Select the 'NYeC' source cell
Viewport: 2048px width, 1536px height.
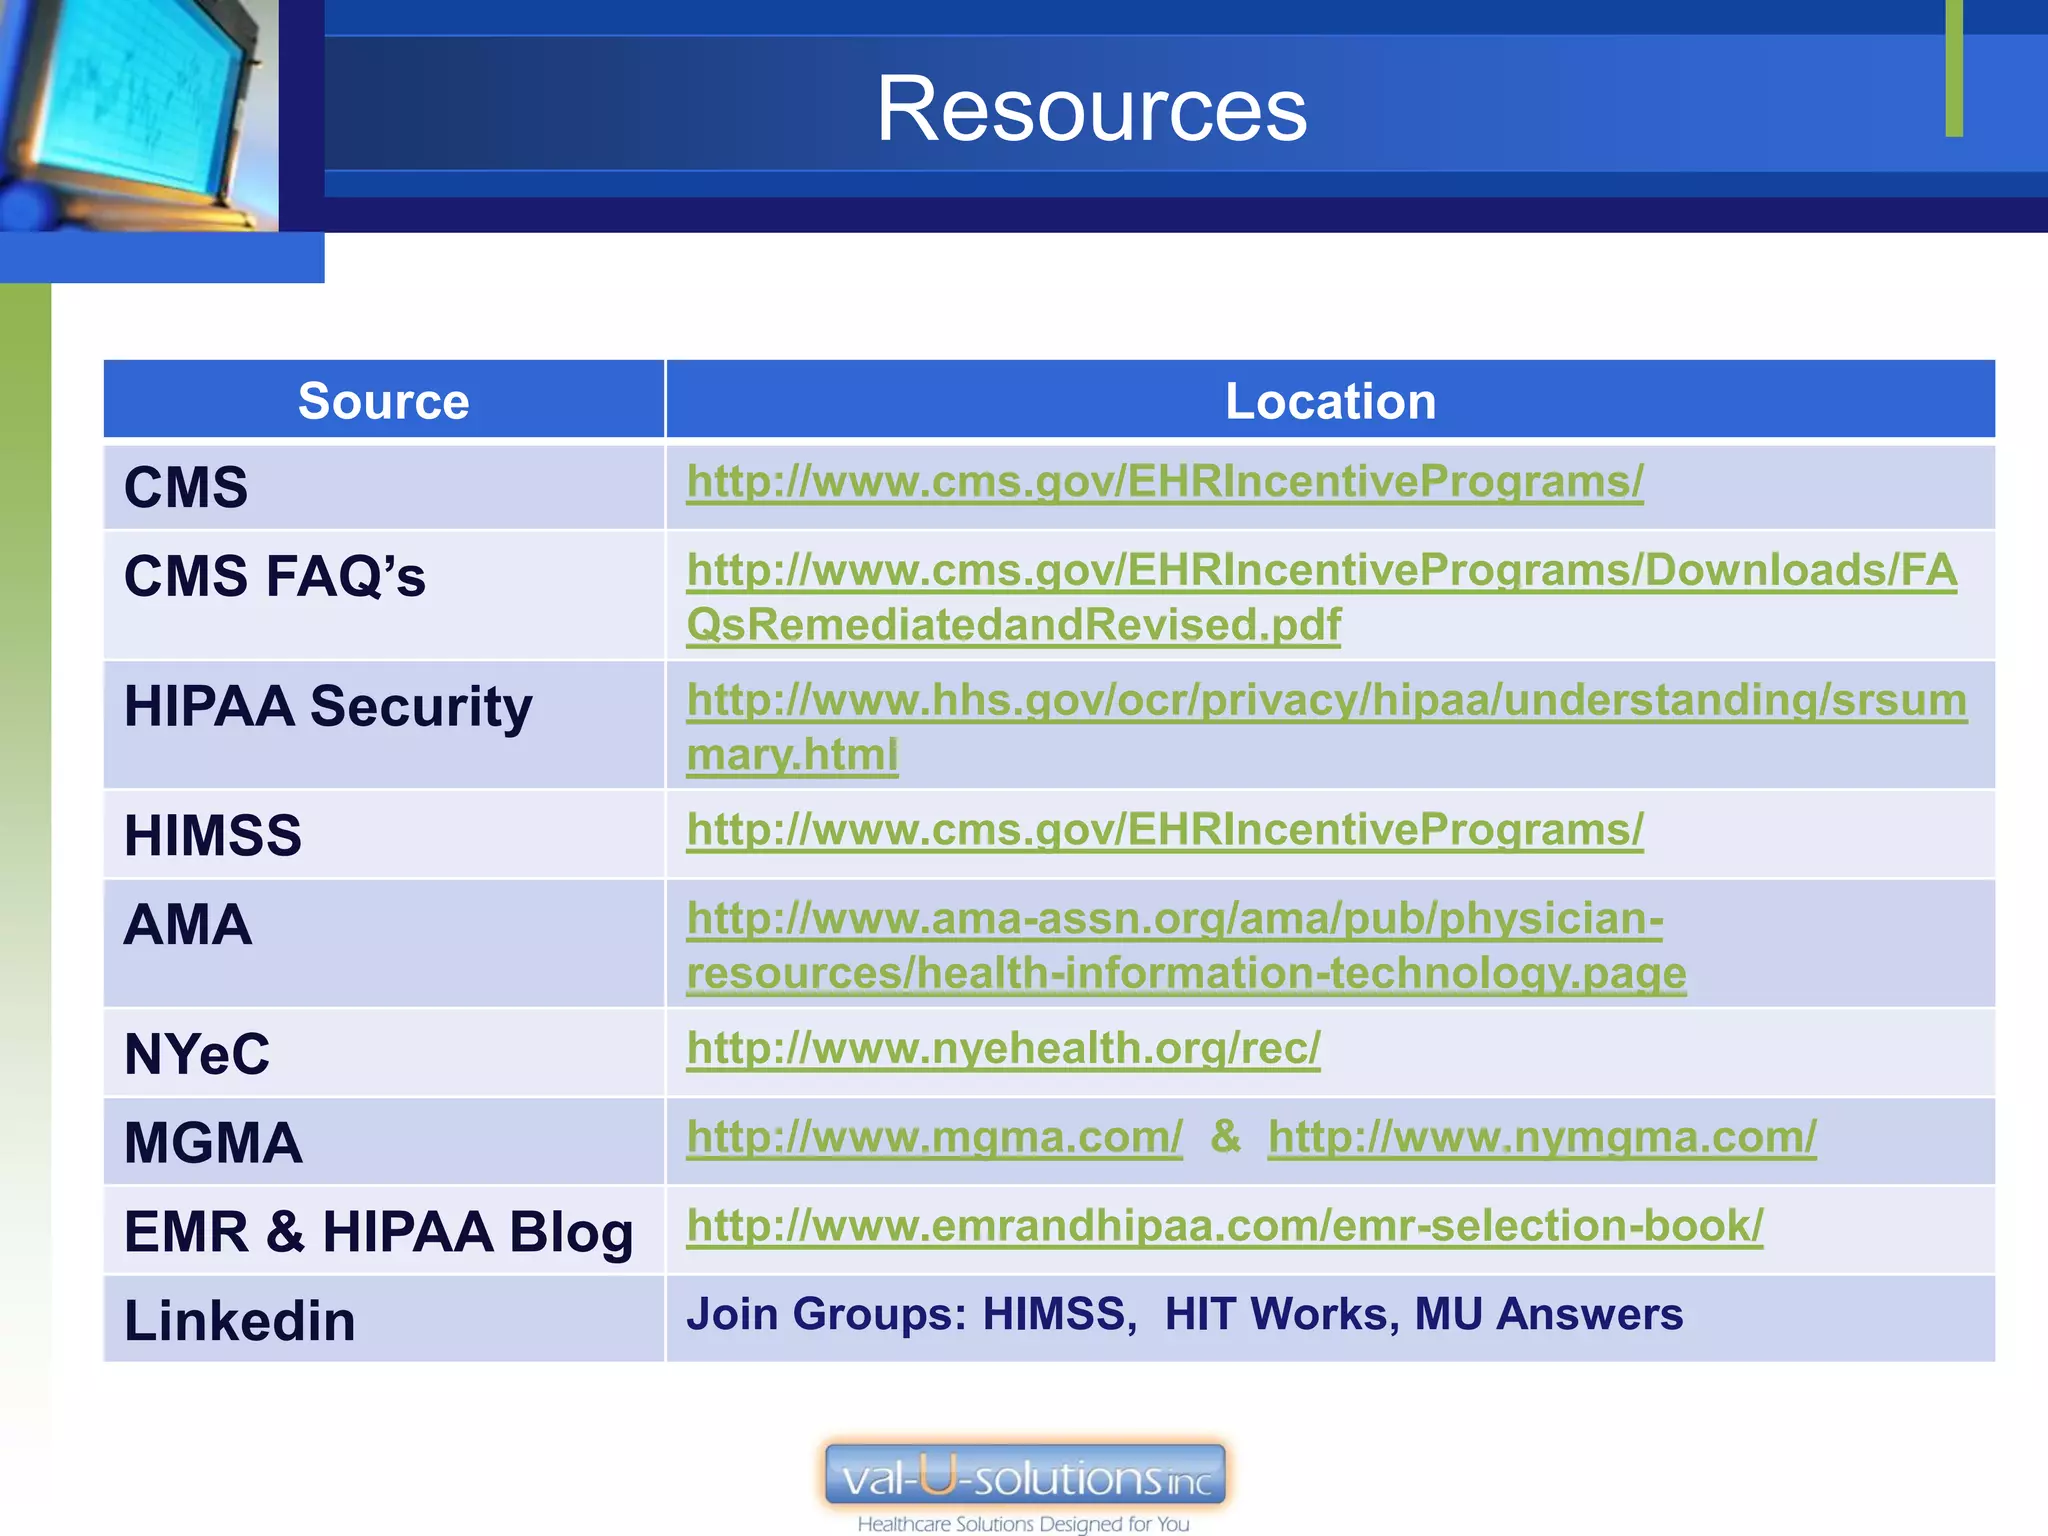pos(384,1053)
